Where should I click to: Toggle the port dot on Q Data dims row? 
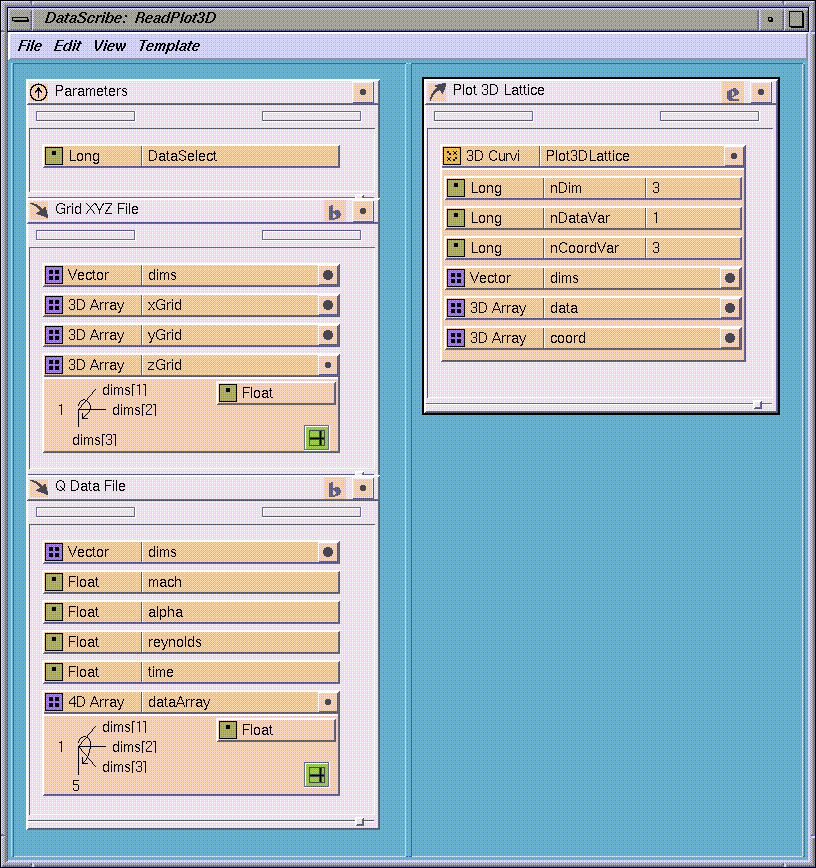tap(327, 552)
